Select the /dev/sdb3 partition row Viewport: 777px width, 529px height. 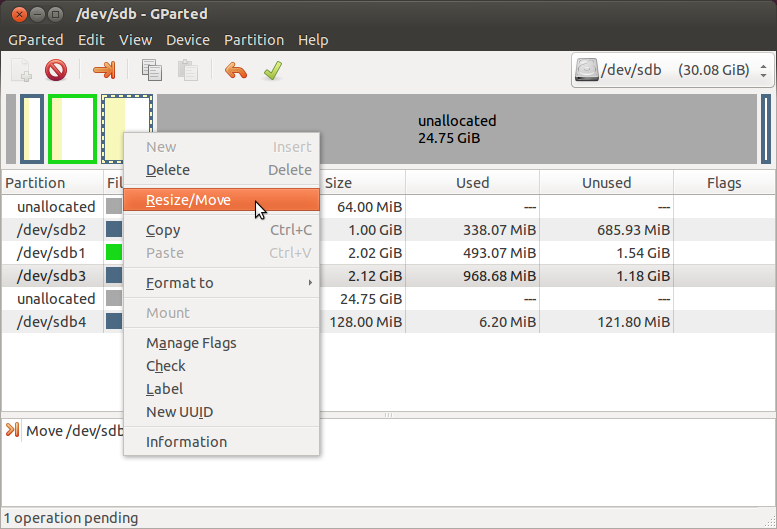[x=388, y=276]
